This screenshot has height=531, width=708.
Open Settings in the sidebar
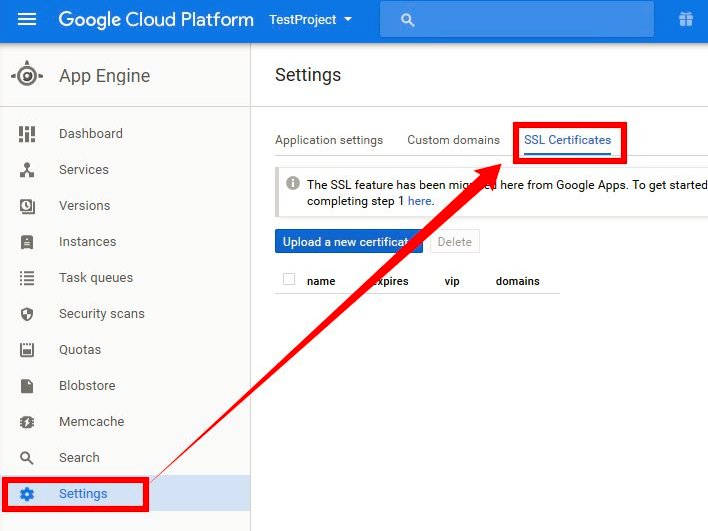pyautogui.click(x=83, y=494)
